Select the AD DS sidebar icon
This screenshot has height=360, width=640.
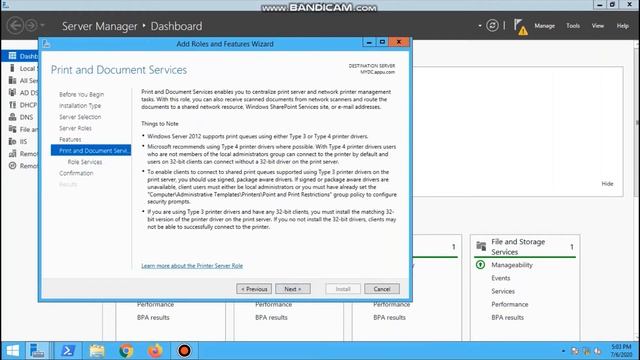click(x=12, y=92)
